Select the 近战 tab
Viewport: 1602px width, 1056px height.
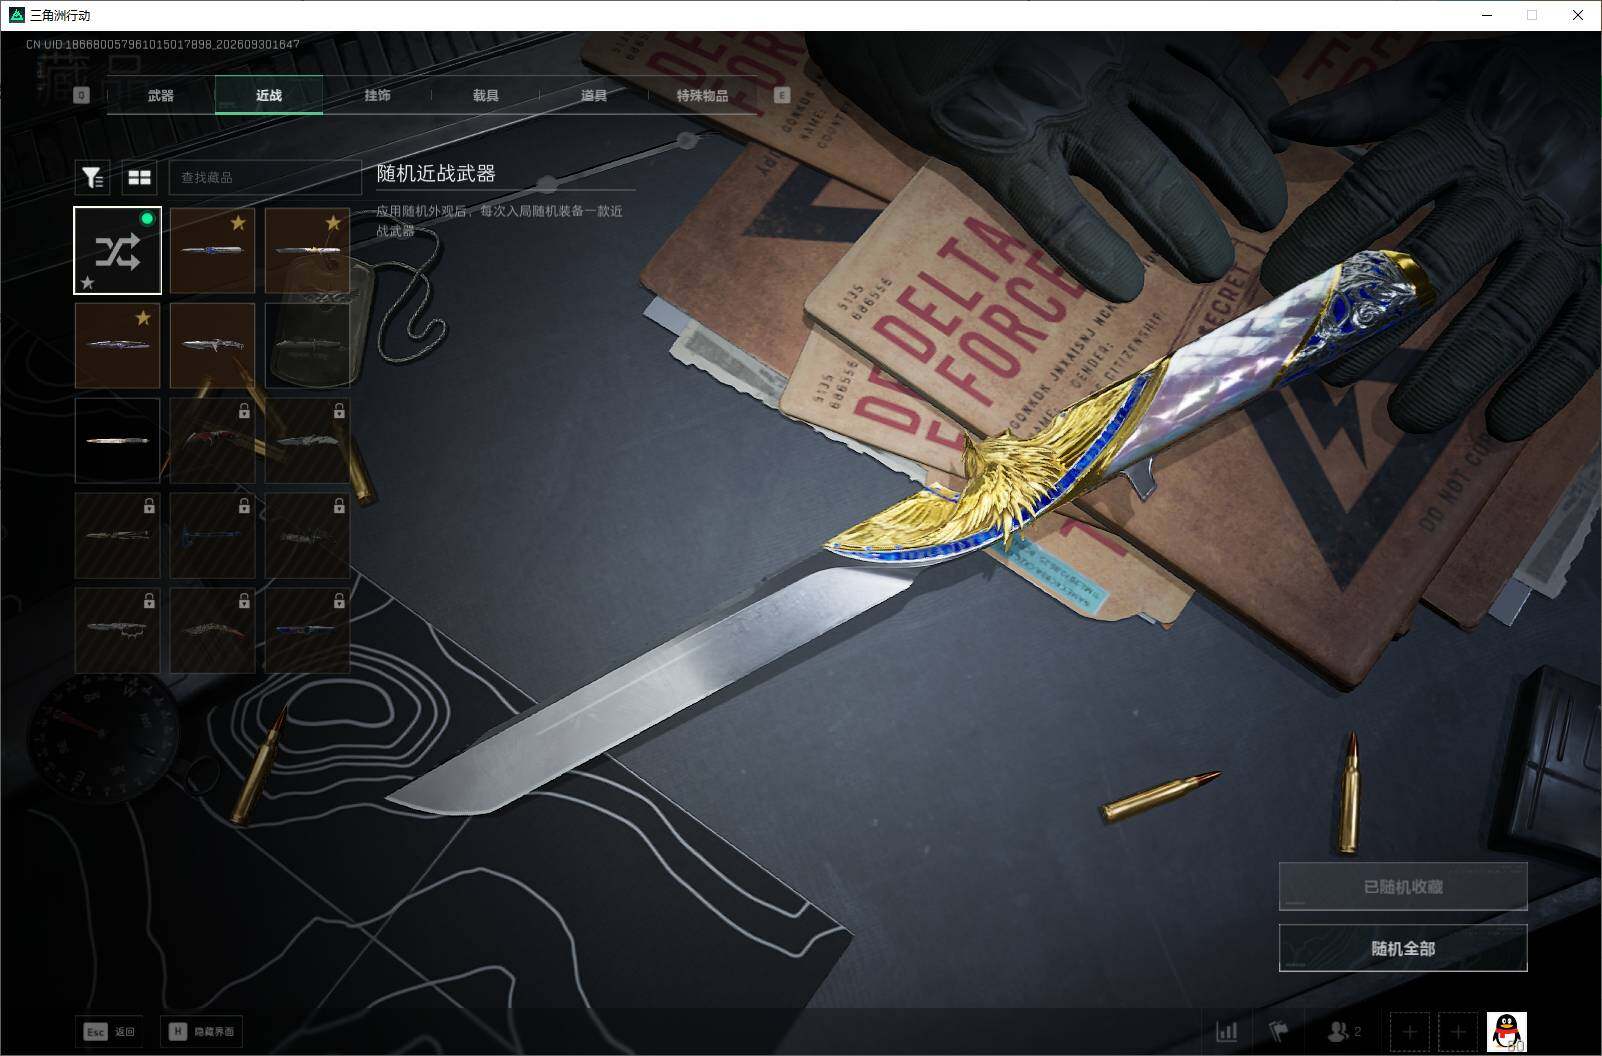[x=269, y=95]
